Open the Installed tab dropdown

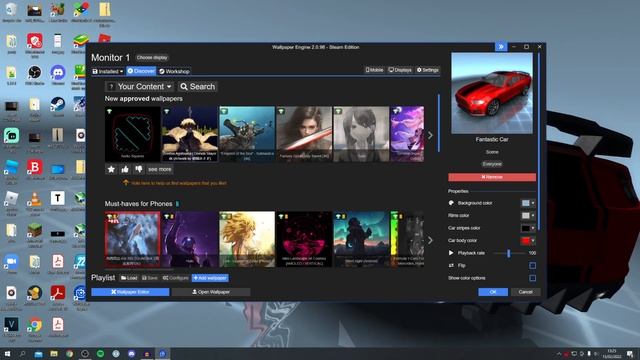tap(107, 71)
